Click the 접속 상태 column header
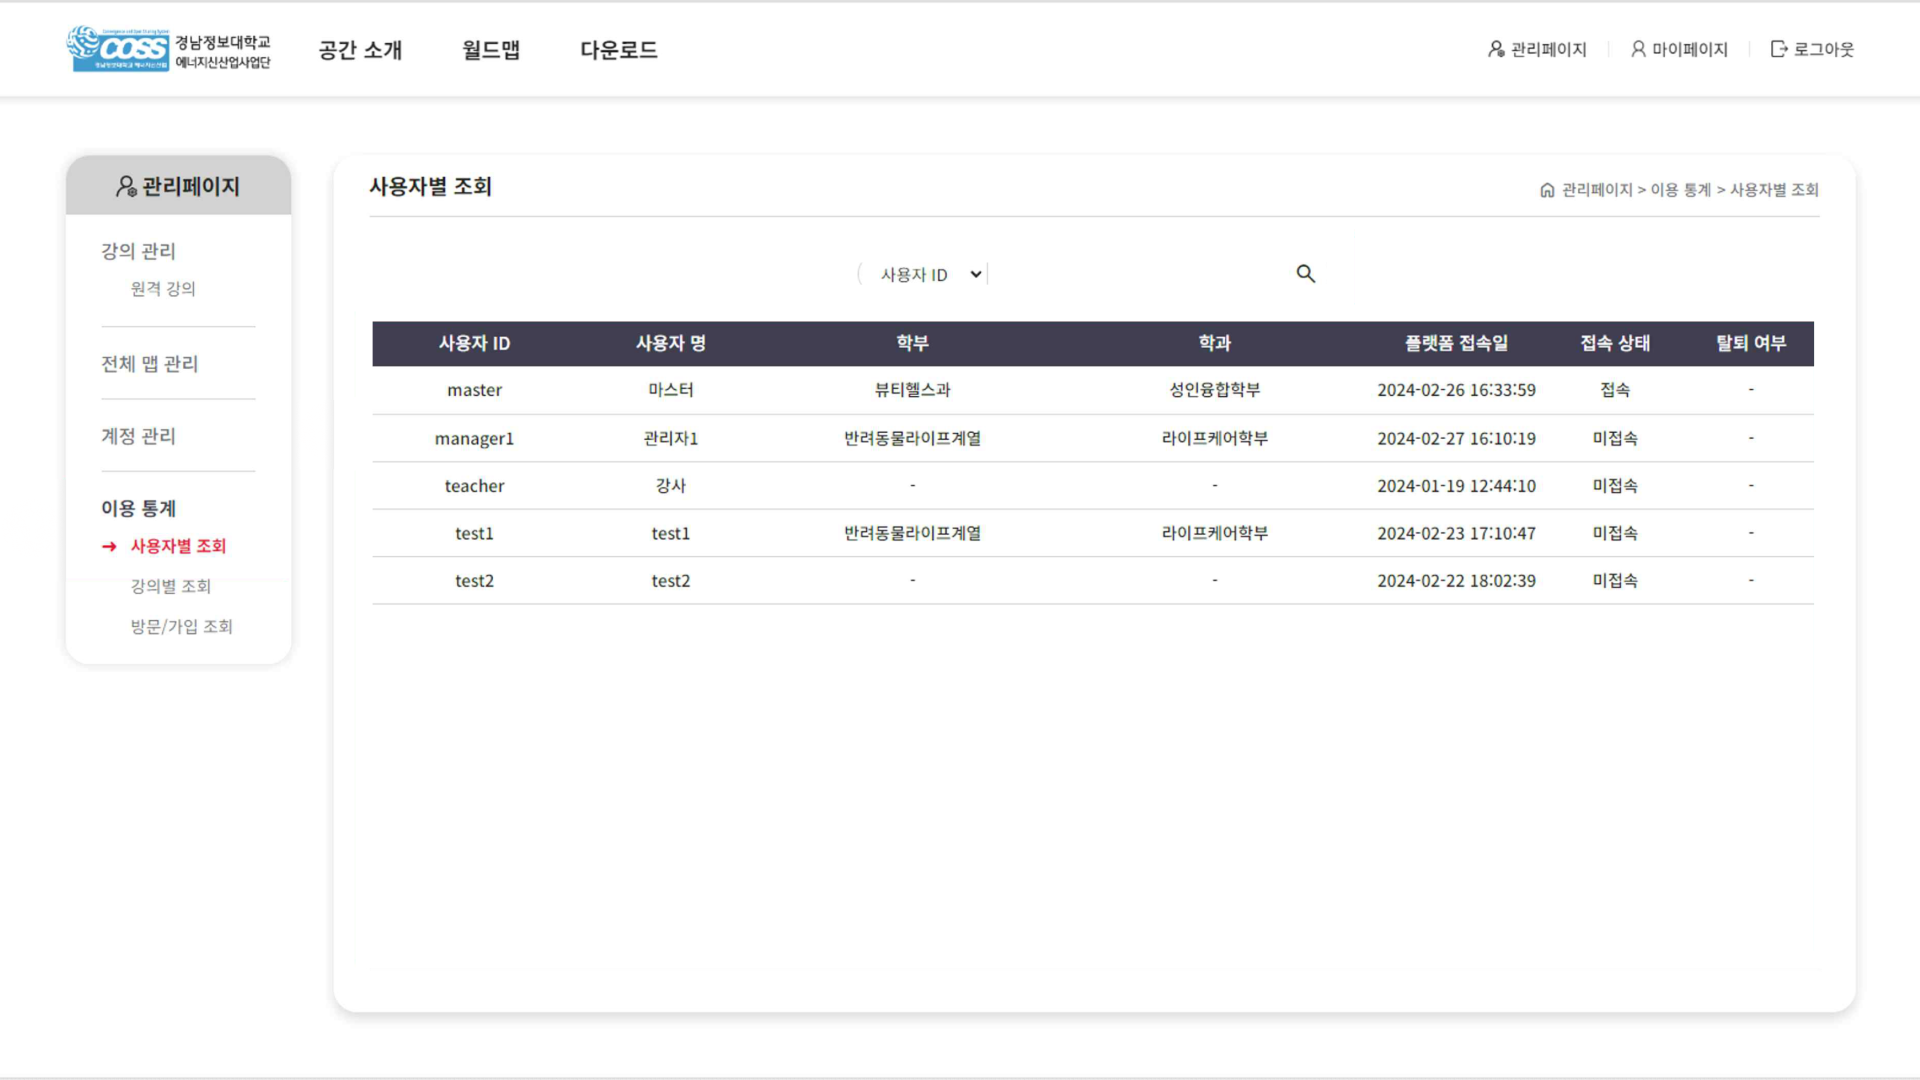1920x1080 pixels. tap(1614, 343)
